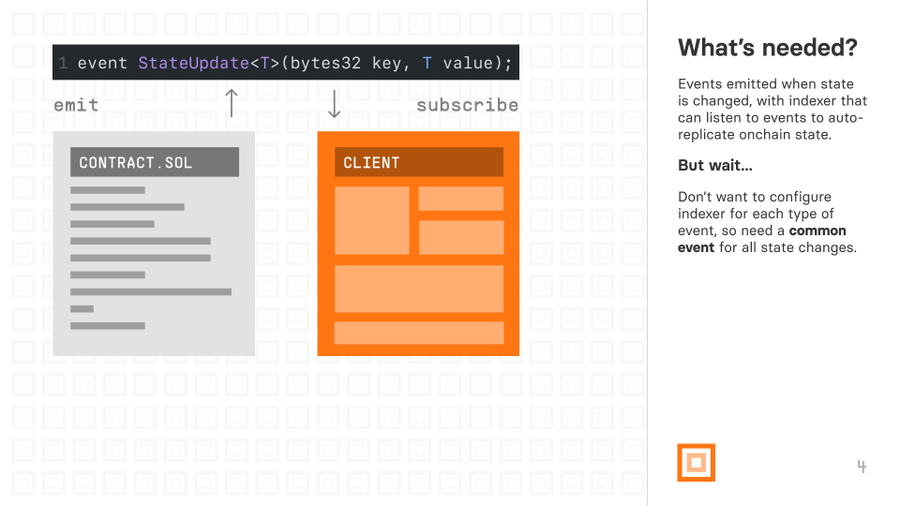Click the CONTRACT.SOL header label

(154, 162)
